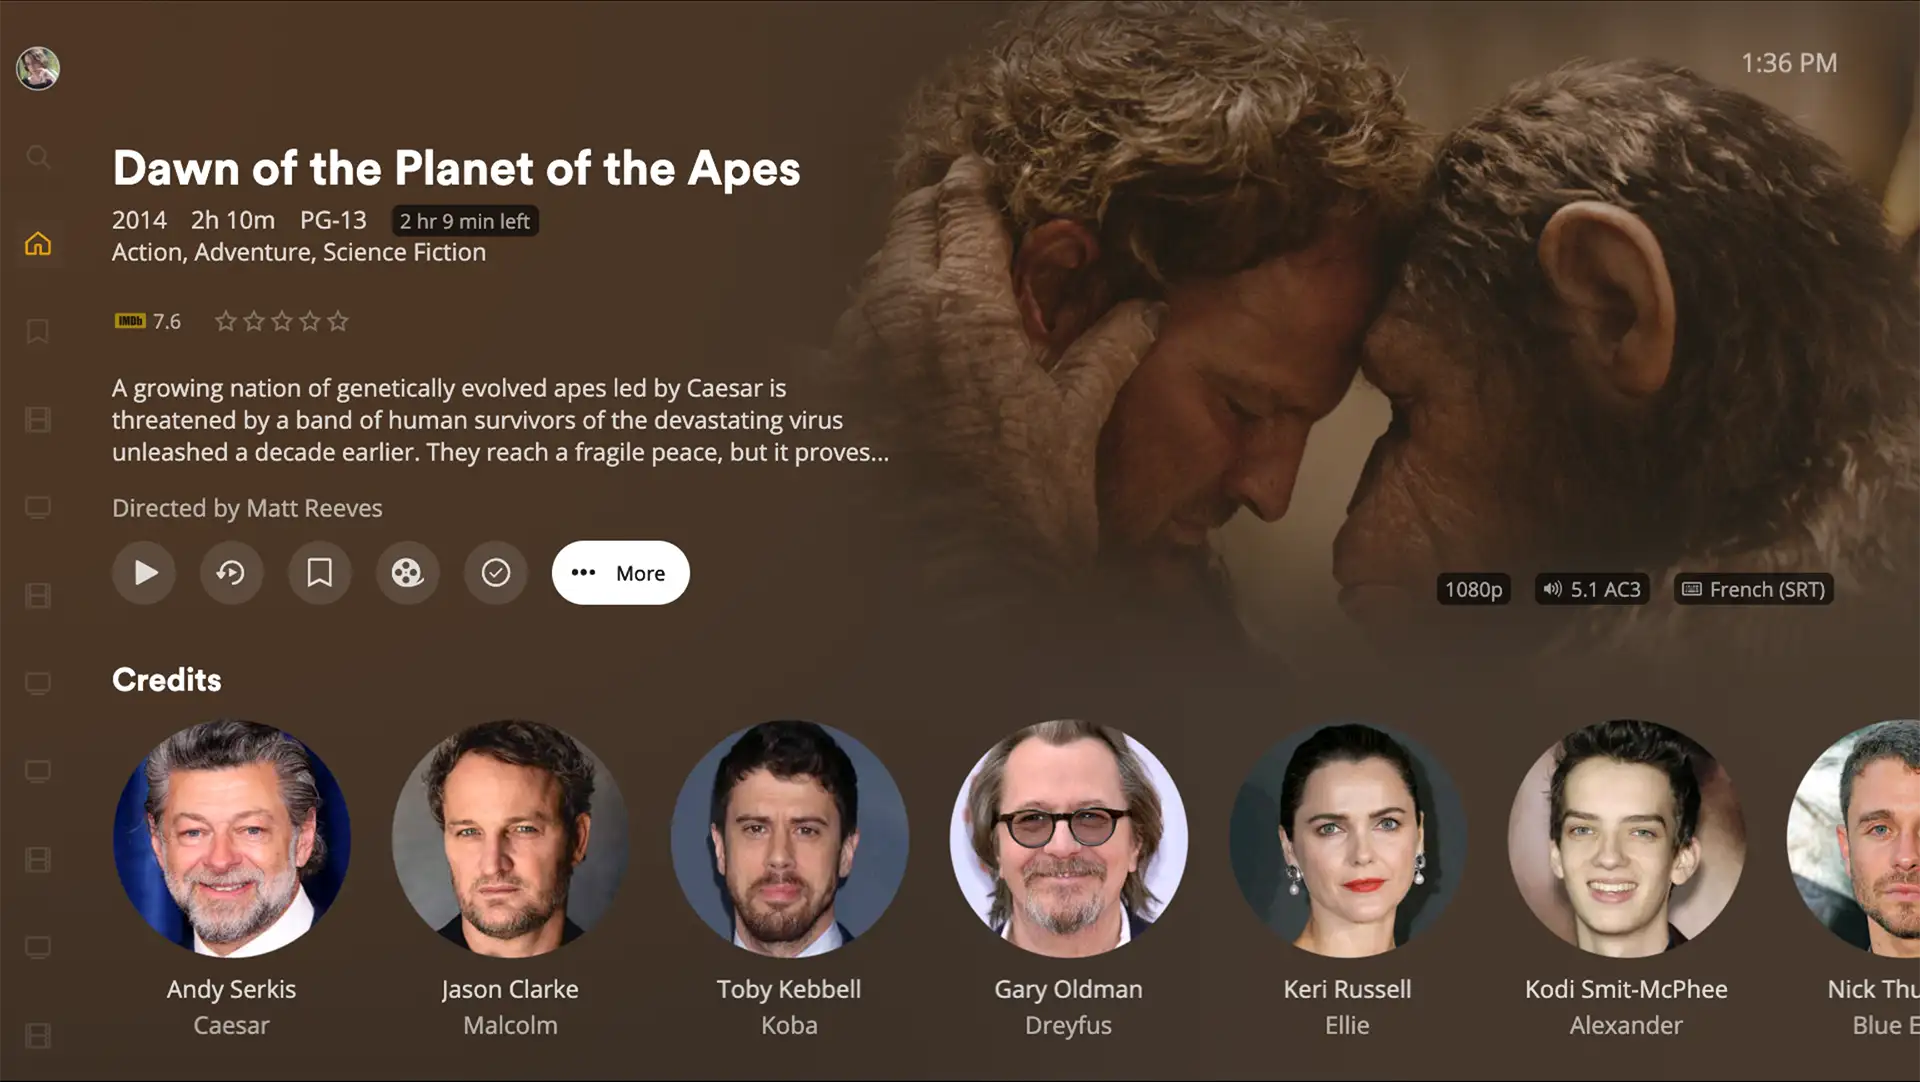This screenshot has width=1920, height=1082.
Task: Rate the movie one star
Action: coord(226,321)
